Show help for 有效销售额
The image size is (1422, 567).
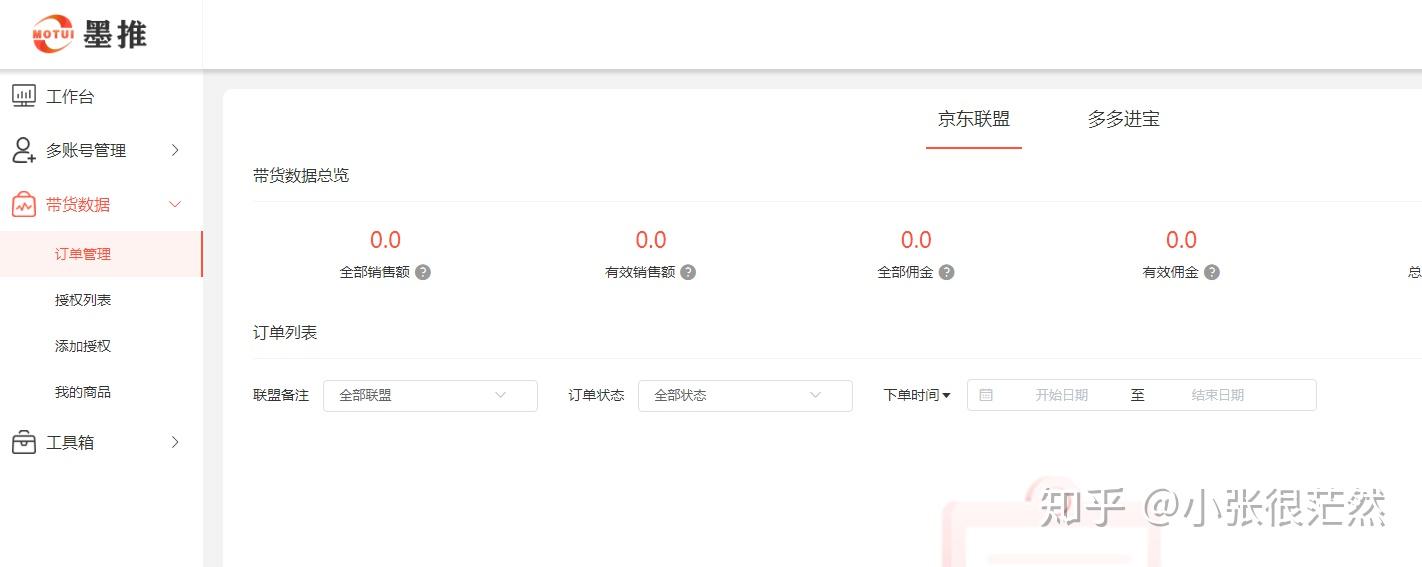point(688,272)
